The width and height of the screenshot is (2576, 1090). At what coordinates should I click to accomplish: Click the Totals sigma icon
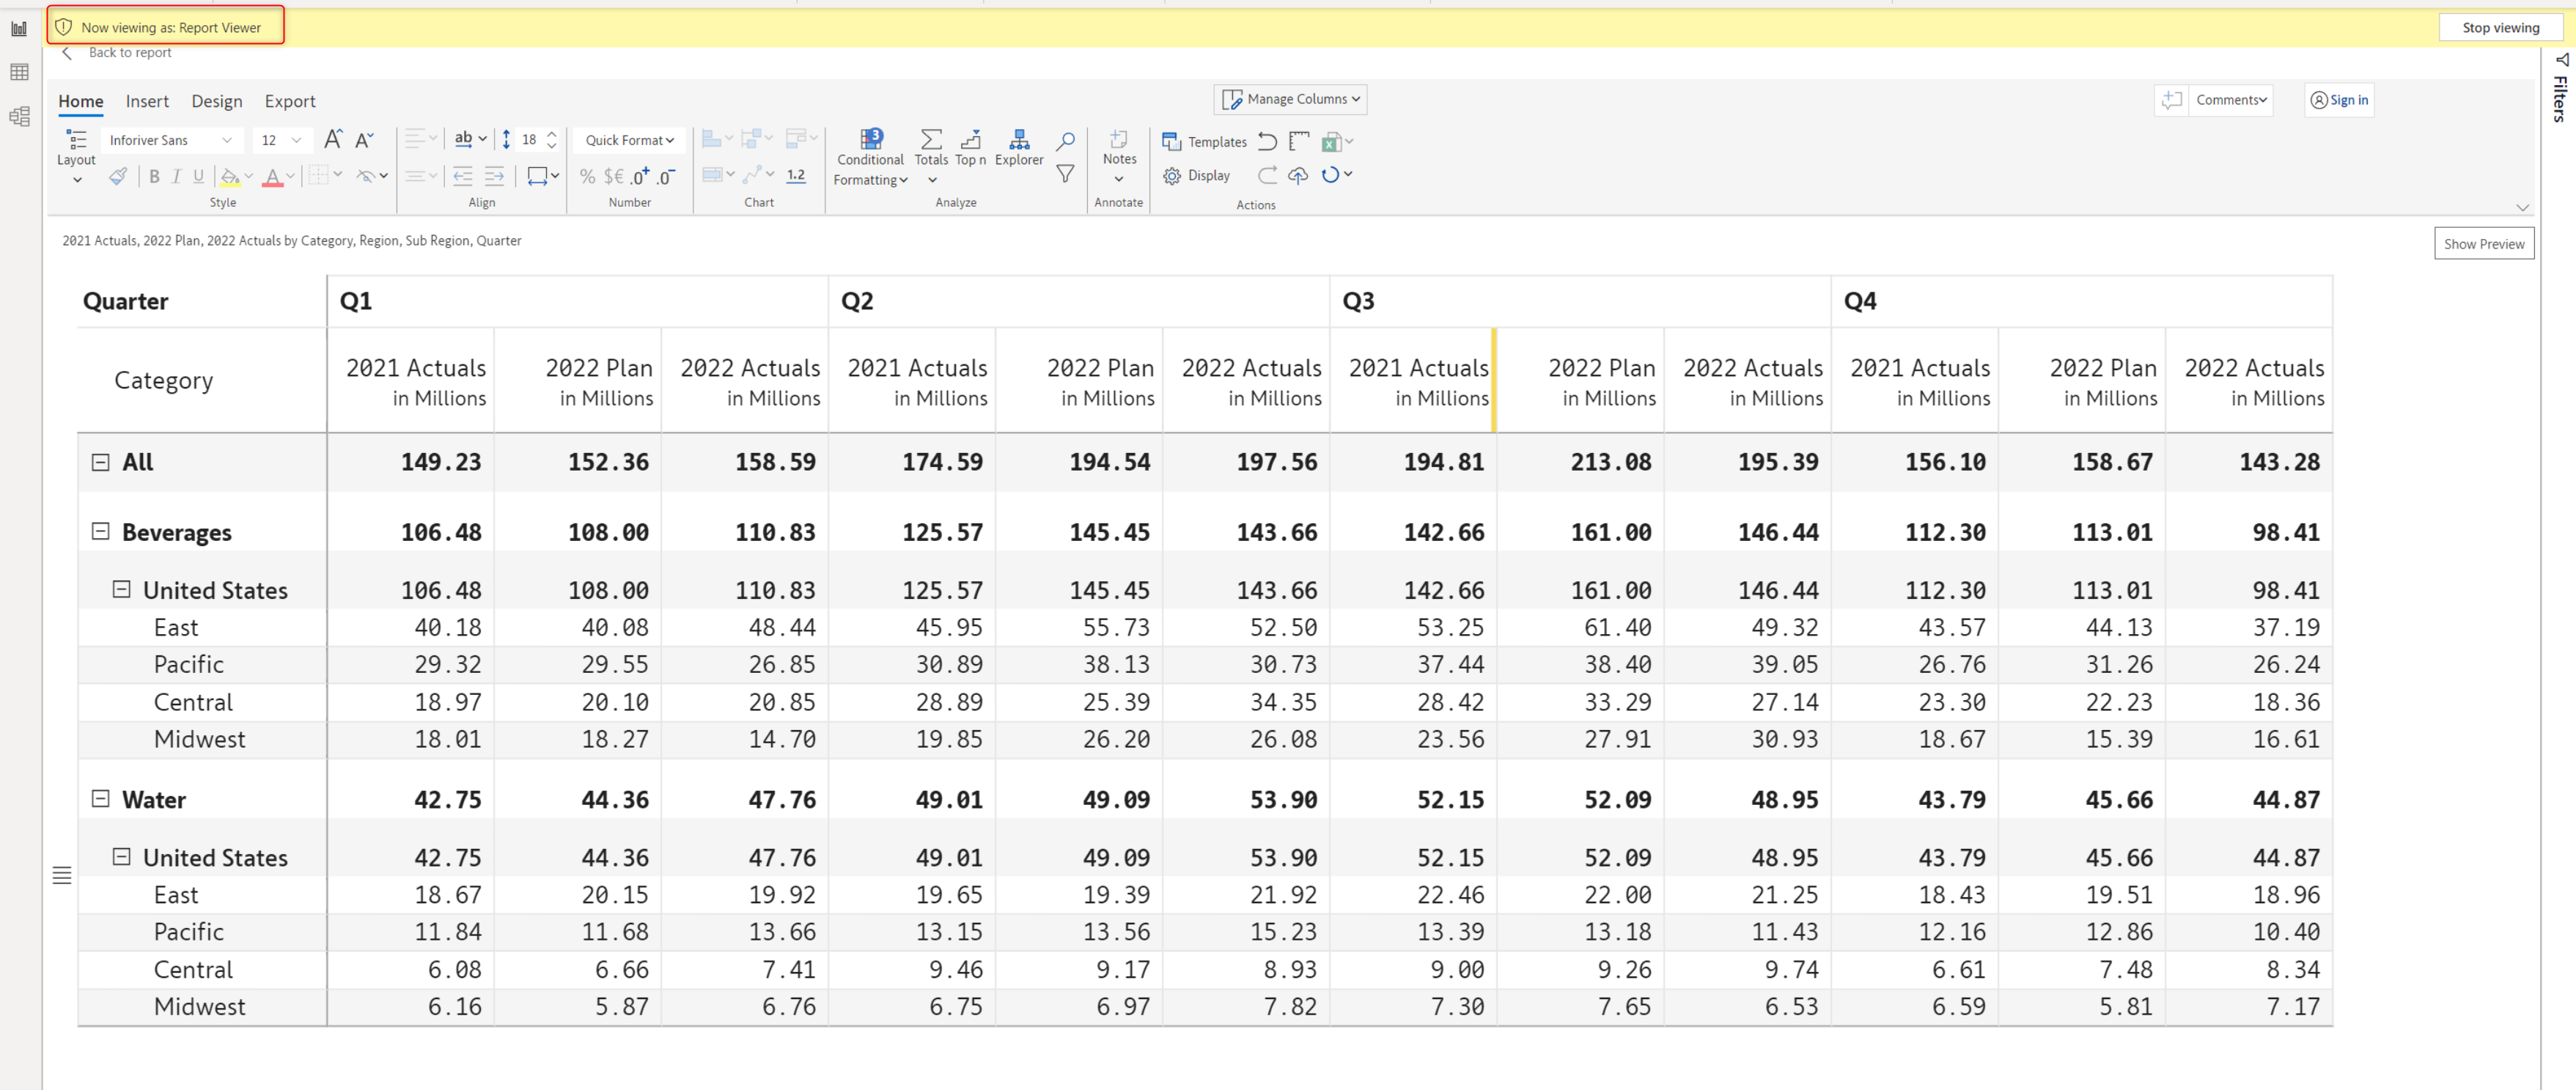coord(930,140)
